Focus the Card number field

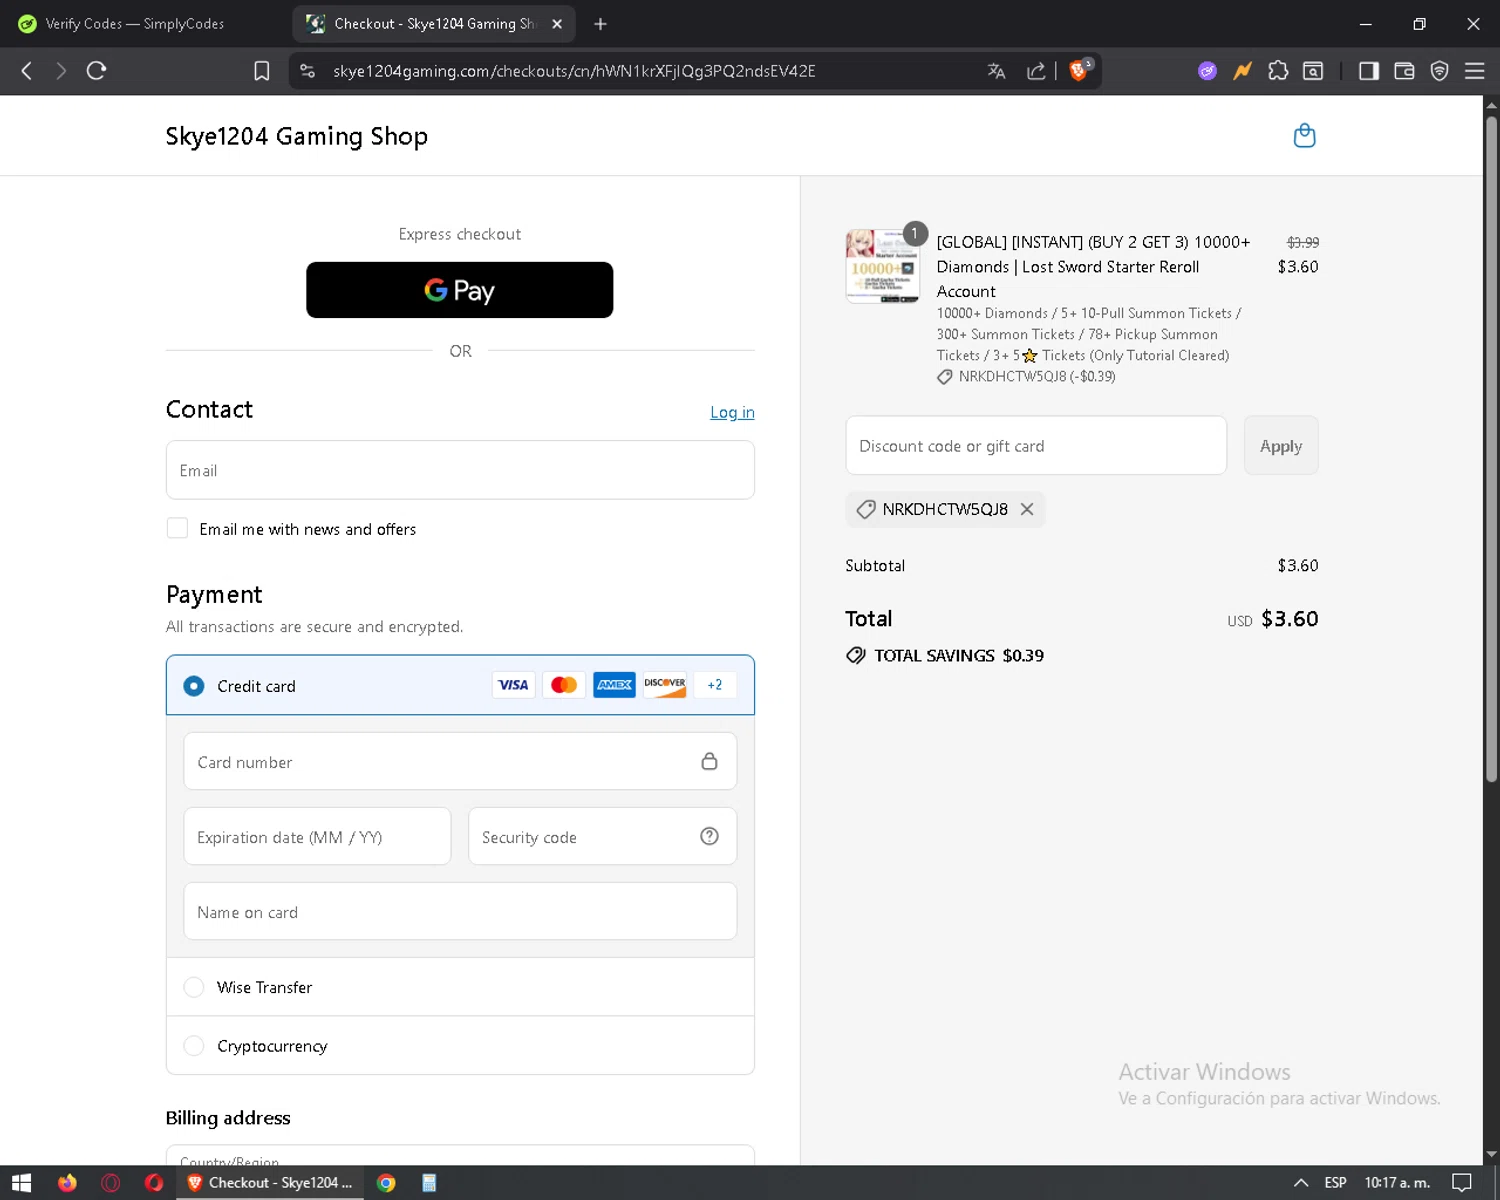tap(460, 761)
